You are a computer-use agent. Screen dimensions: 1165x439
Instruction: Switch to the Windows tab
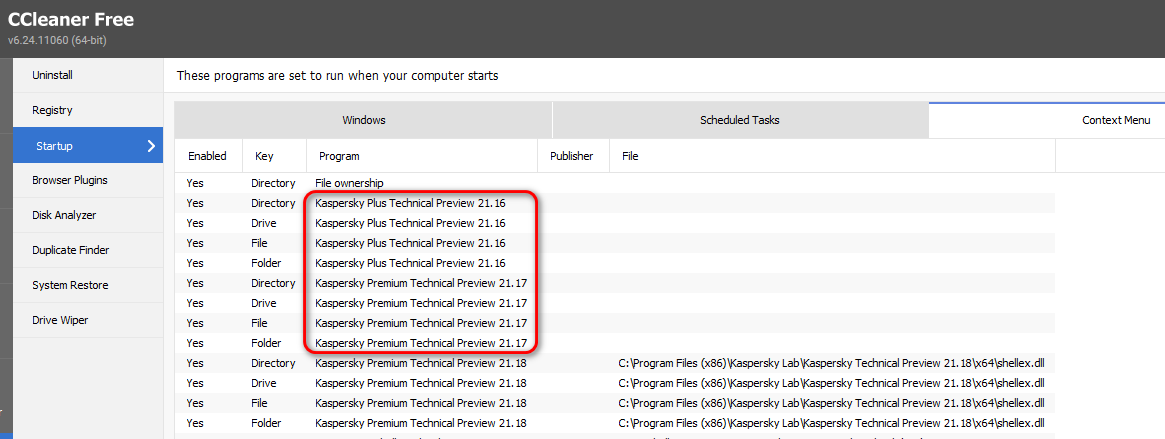pyautogui.click(x=363, y=120)
